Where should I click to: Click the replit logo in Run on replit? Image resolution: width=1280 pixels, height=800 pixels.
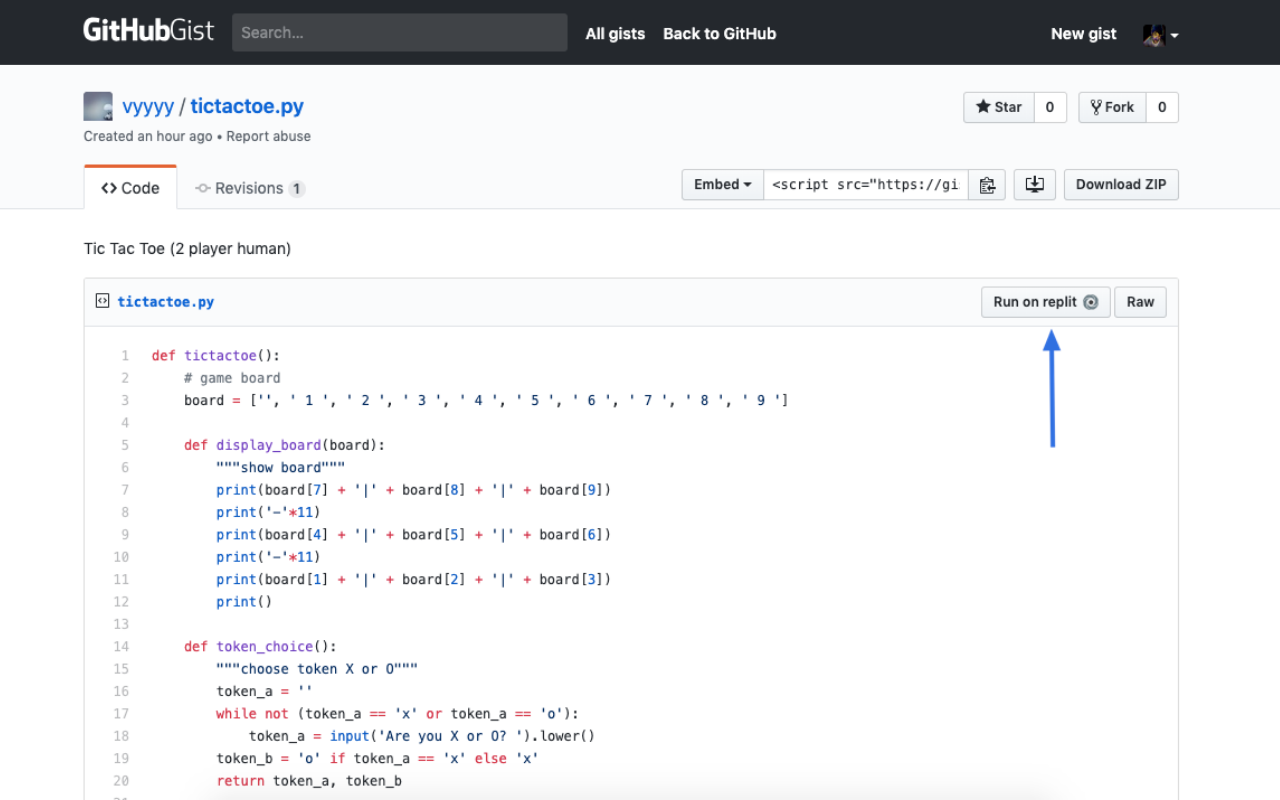coord(1092,301)
